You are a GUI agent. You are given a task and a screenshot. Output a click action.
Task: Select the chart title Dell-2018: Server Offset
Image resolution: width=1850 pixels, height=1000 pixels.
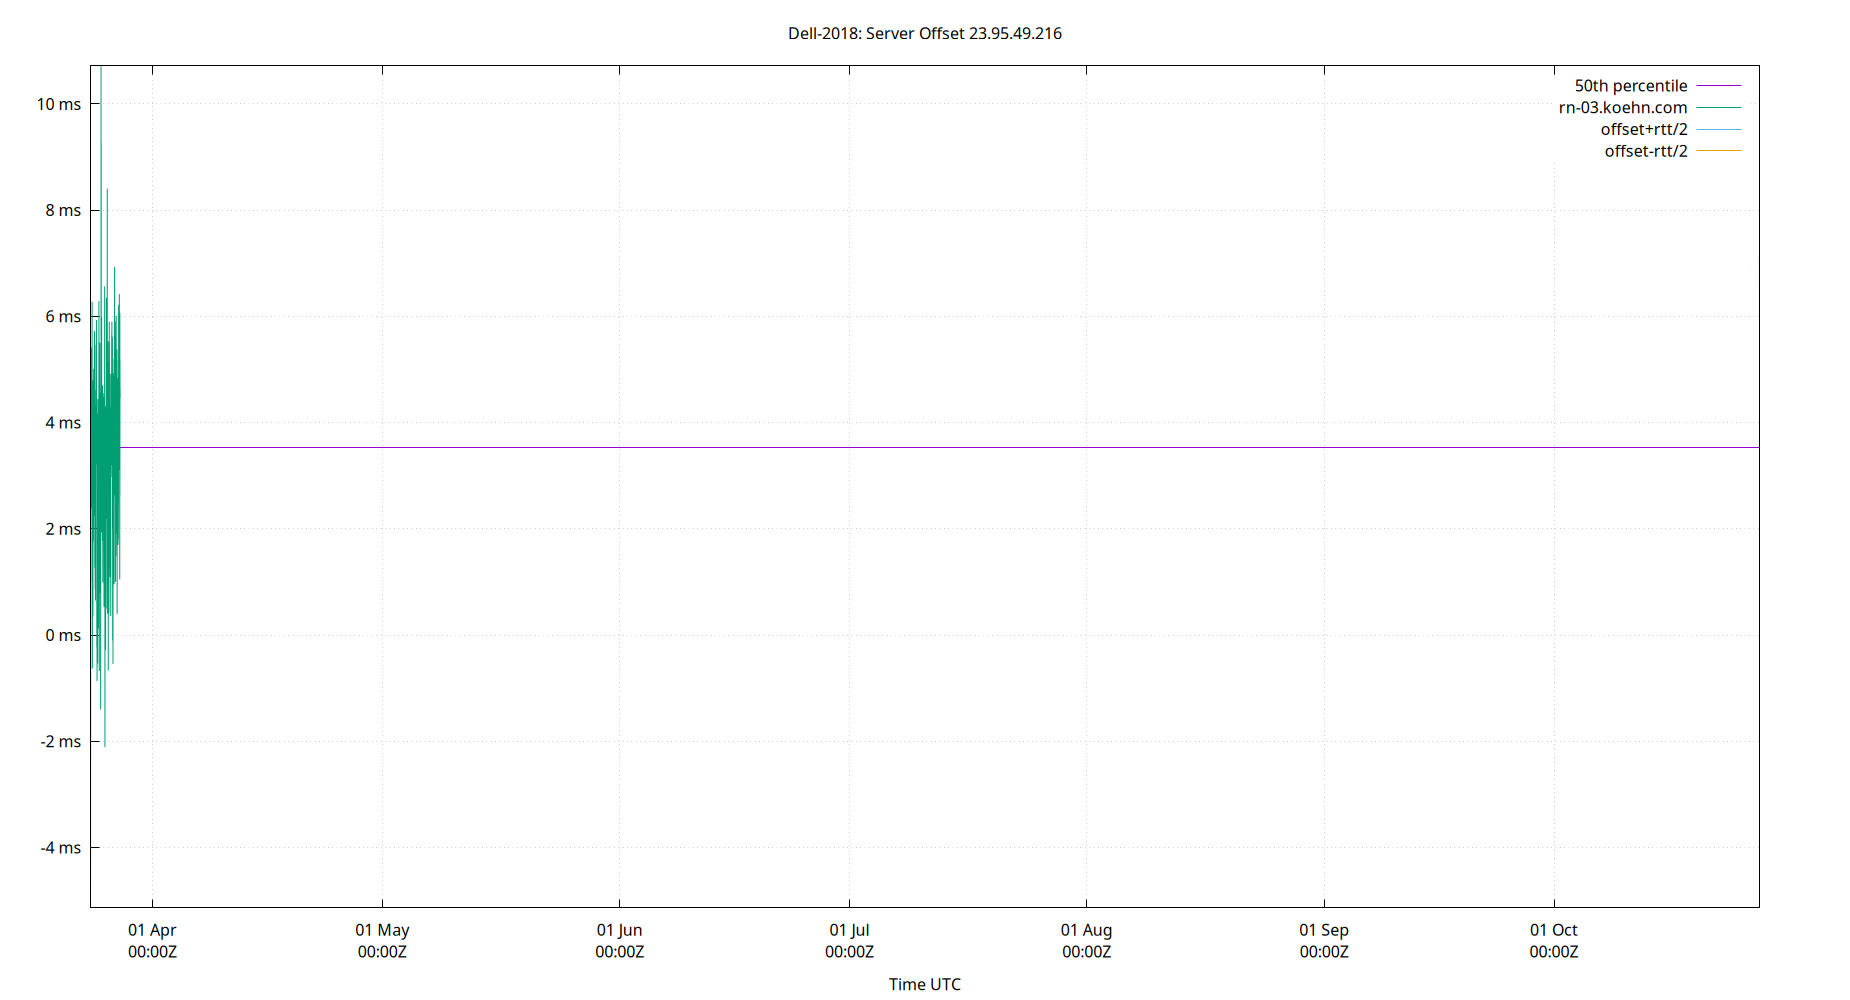(x=925, y=33)
